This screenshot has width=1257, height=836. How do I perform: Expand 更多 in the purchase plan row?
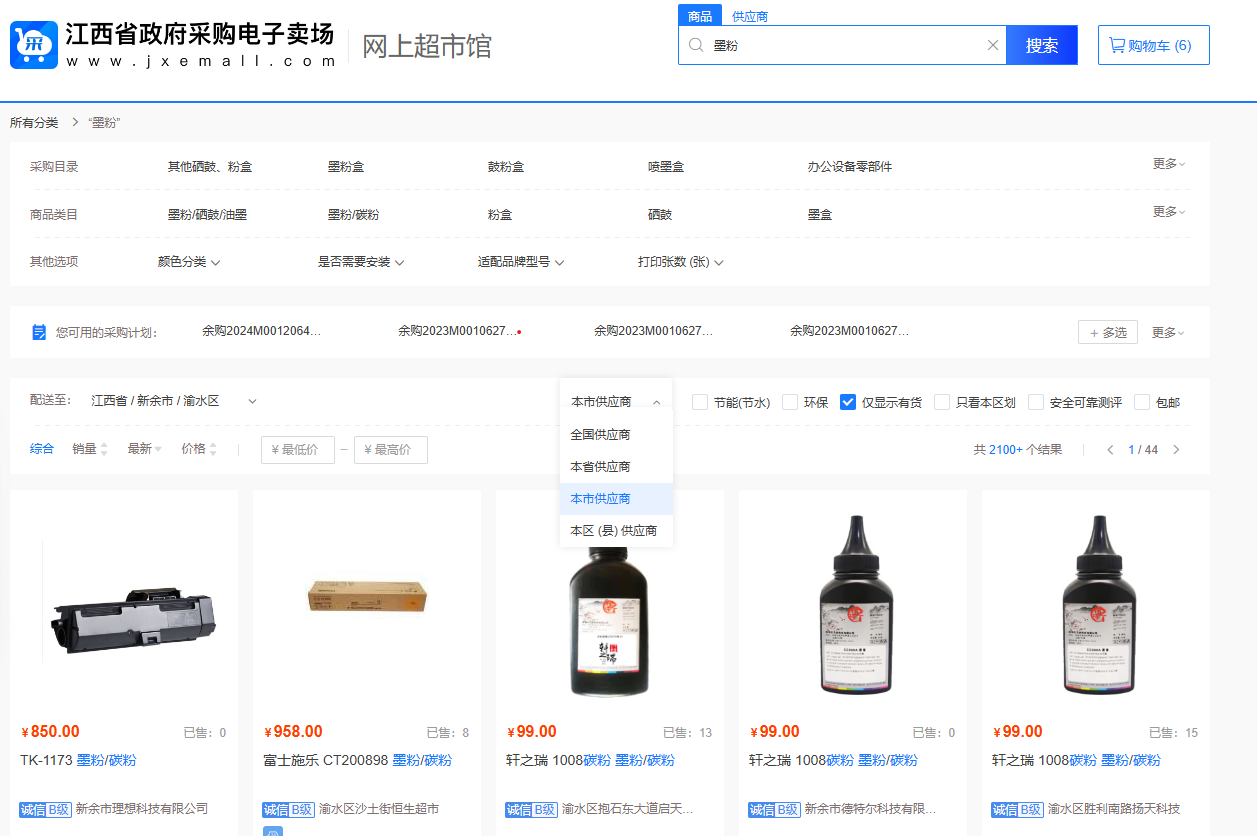coord(1169,333)
